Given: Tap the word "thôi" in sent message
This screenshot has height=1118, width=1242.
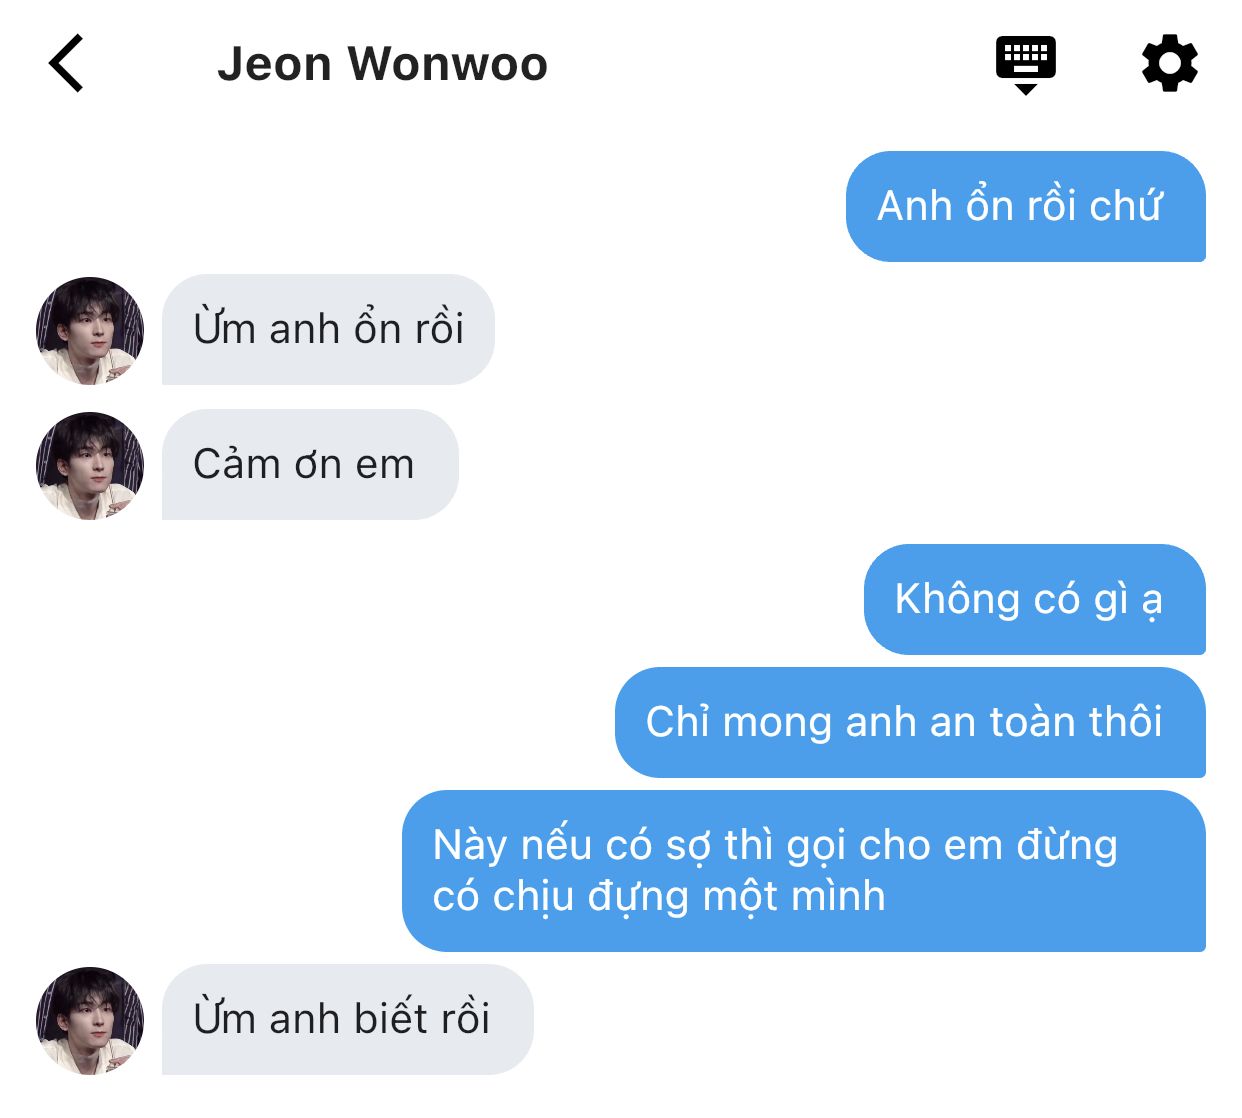Looking at the screenshot, I should pos(1125,722).
